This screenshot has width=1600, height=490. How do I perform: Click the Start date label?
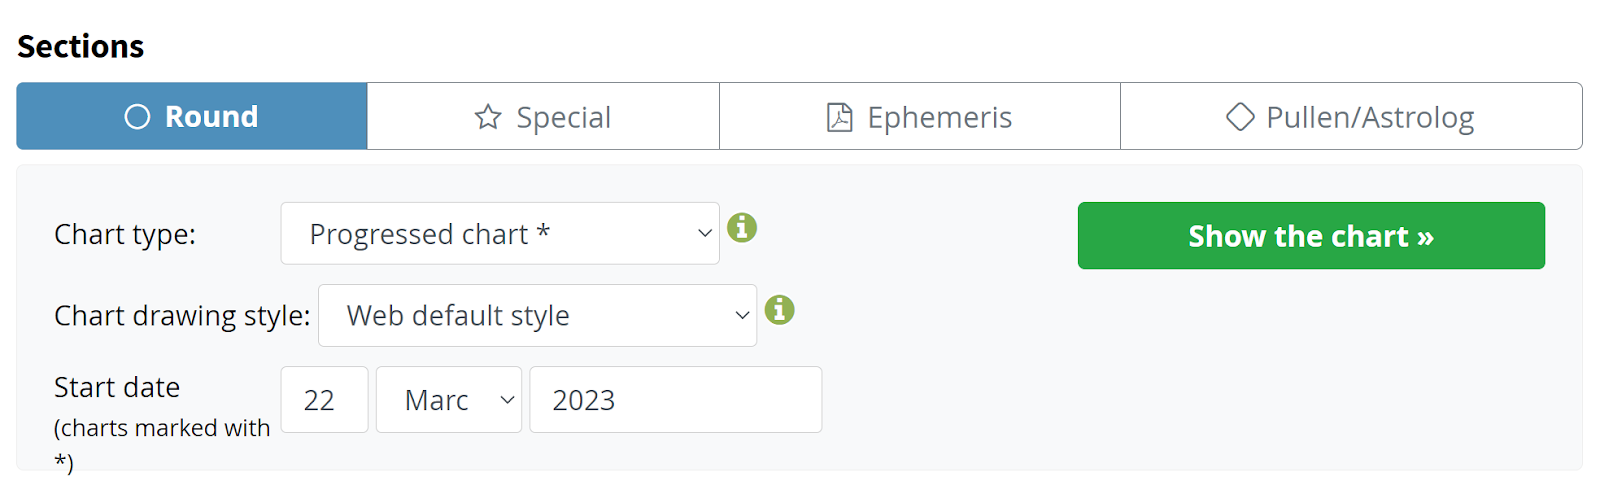pyautogui.click(x=117, y=387)
